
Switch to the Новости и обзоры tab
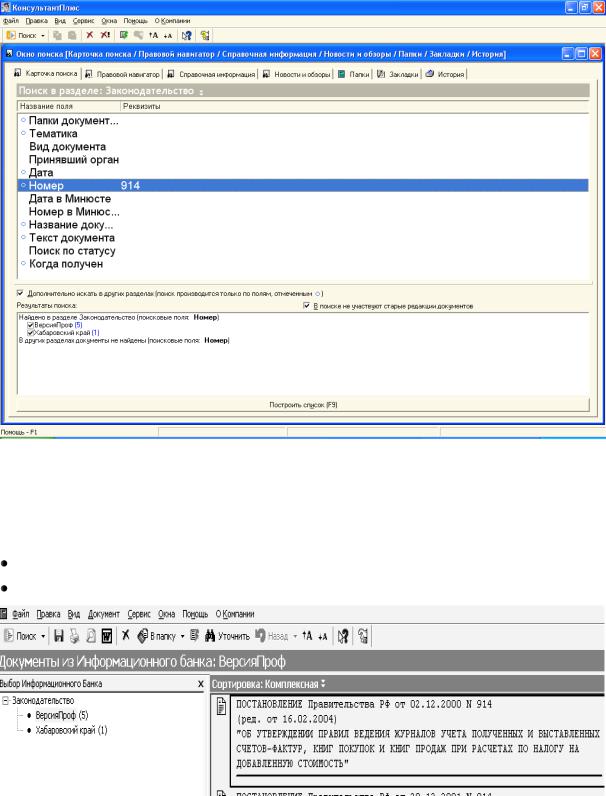point(297,74)
